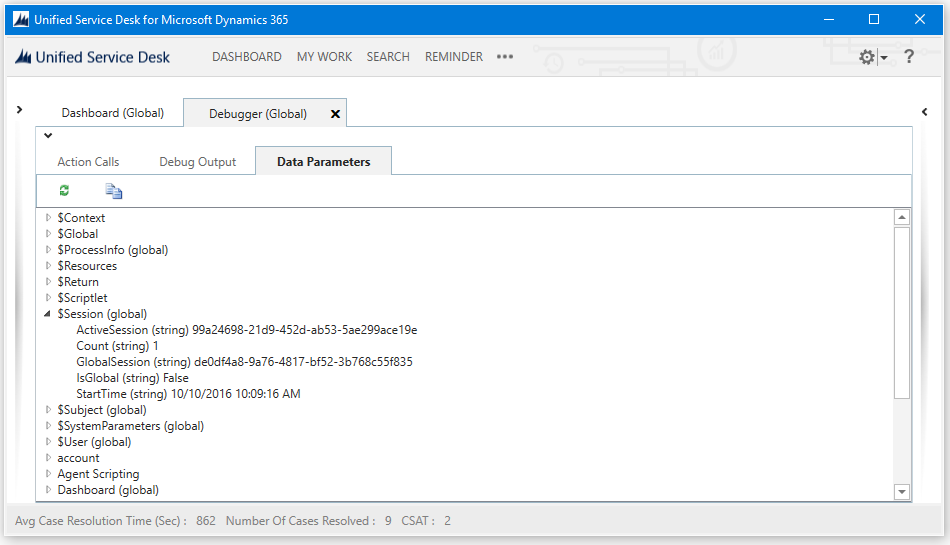
Task: Open the help question mark icon
Action: (x=909, y=57)
